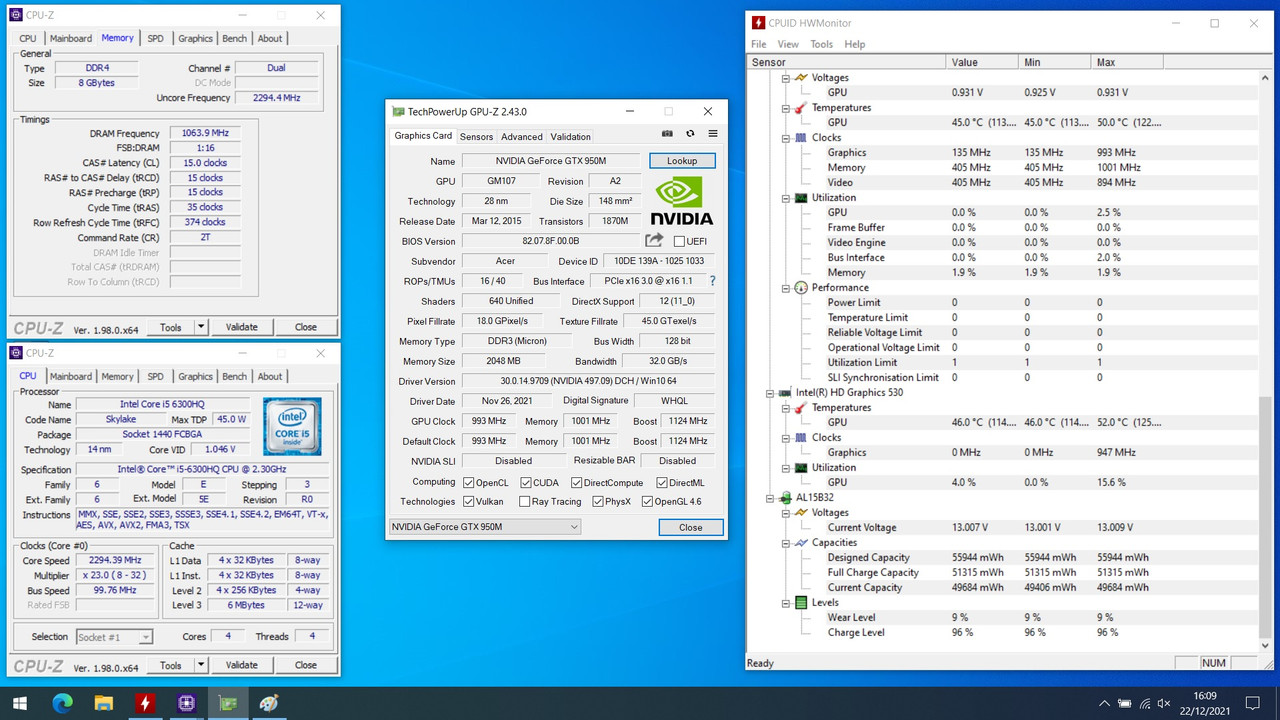The width and height of the screenshot is (1280, 720).
Task: Click Validate in CPU-Z Memory window
Action: [241, 326]
